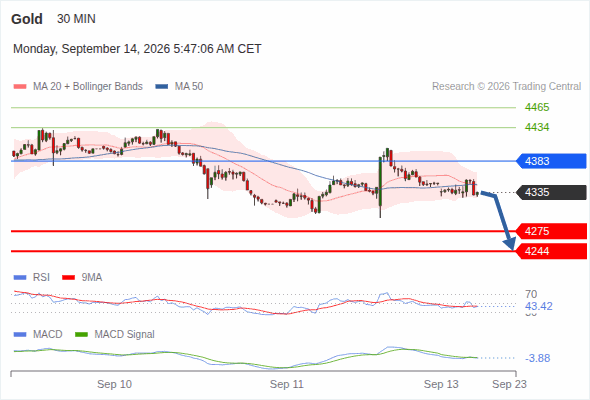Viewport: 590px width, 400px height.
Task: Click the MA 50 legend label
Action: click(189, 87)
